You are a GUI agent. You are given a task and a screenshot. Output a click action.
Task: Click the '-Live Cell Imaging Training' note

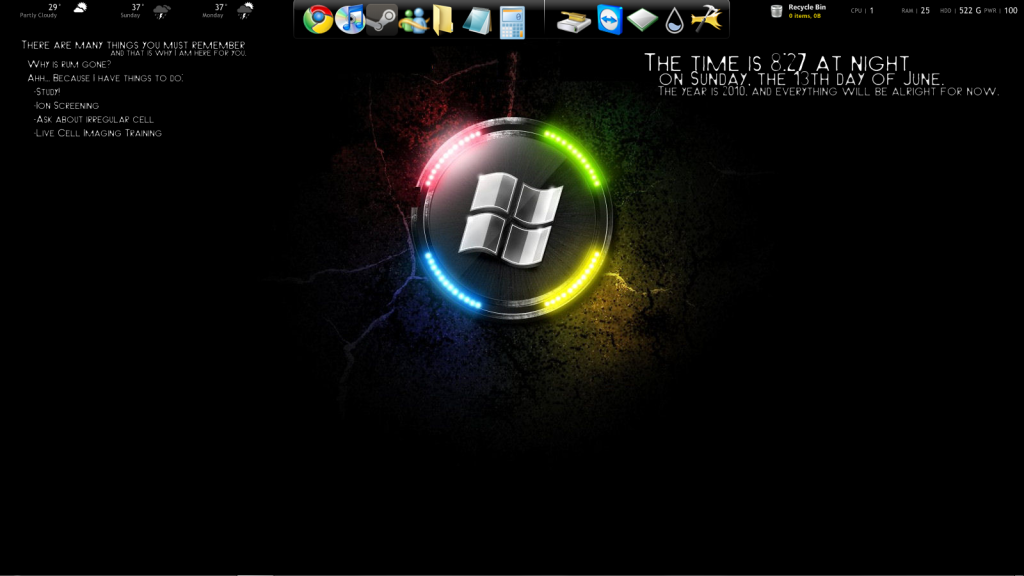(x=97, y=133)
